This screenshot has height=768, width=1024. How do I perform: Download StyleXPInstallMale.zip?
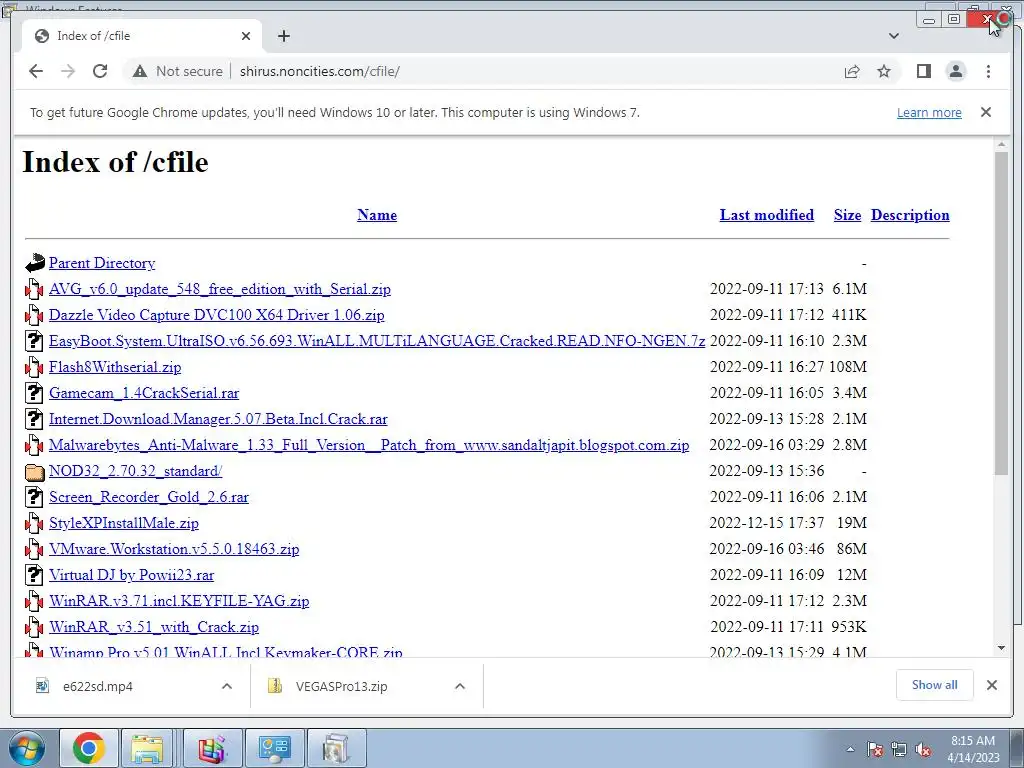point(123,523)
